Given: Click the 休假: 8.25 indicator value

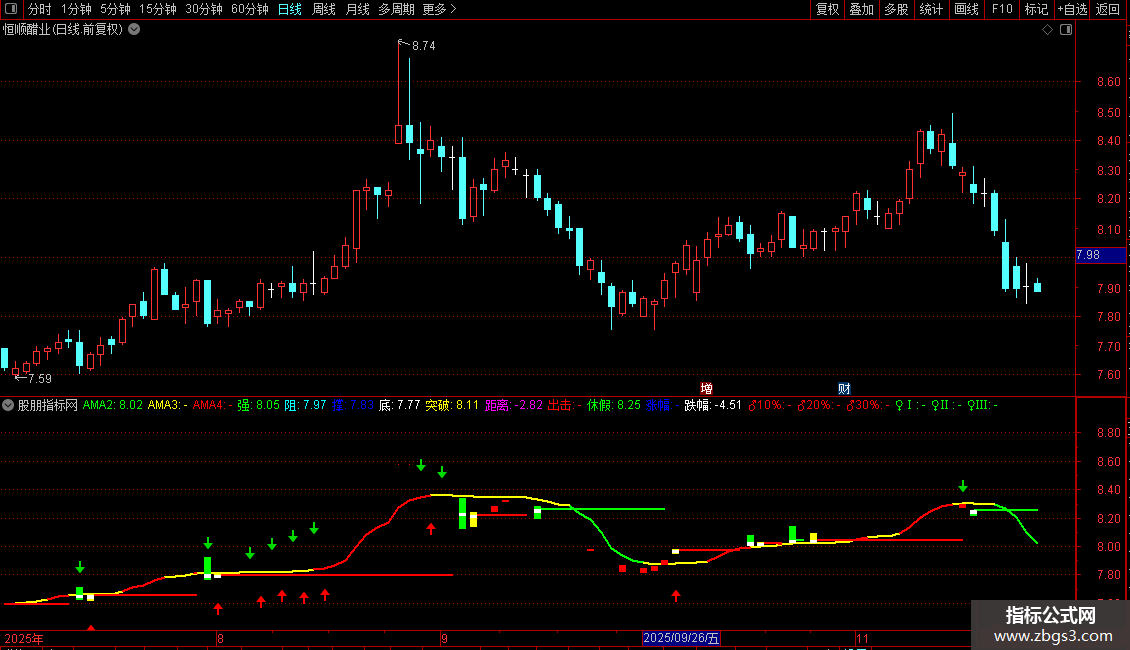Looking at the screenshot, I should tap(614, 405).
